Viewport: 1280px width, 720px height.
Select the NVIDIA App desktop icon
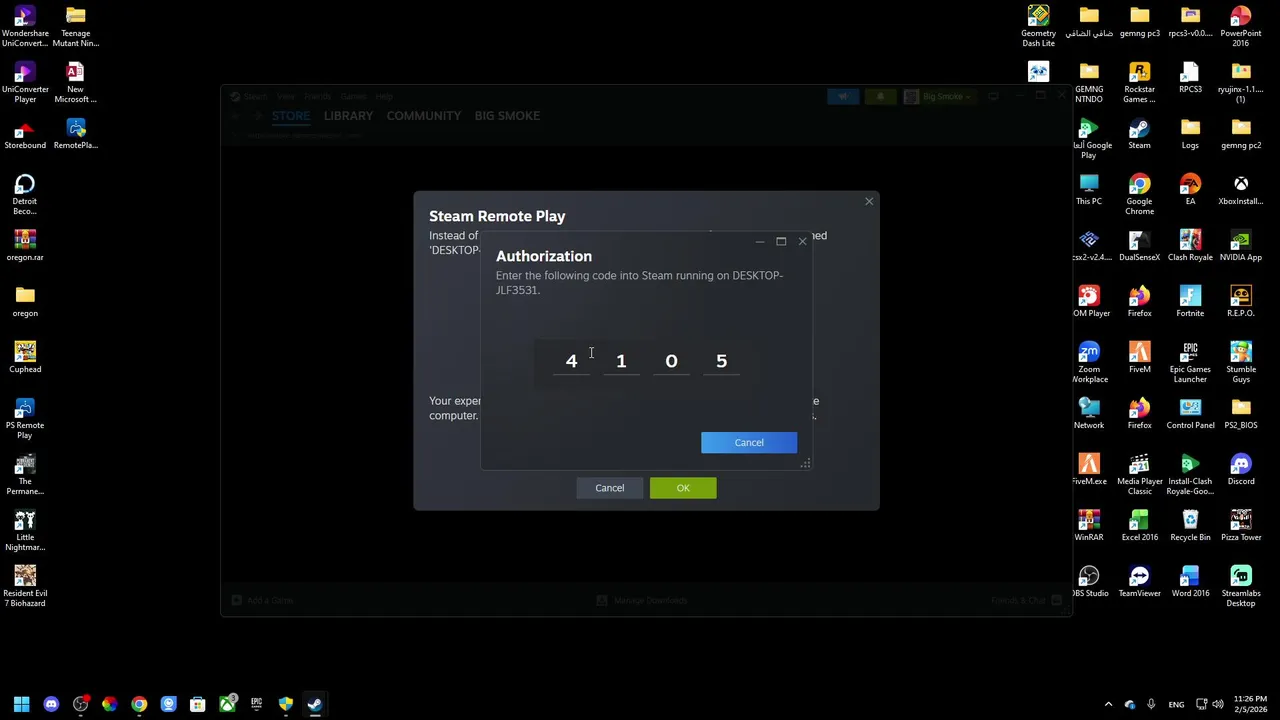tap(1240, 247)
